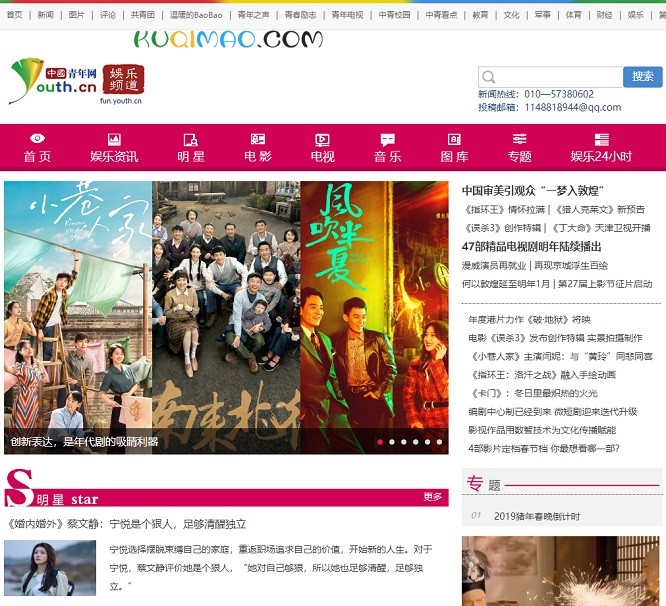This screenshot has height=606, width=666.
Task: Open top bar link 文化
Action: (511, 15)
